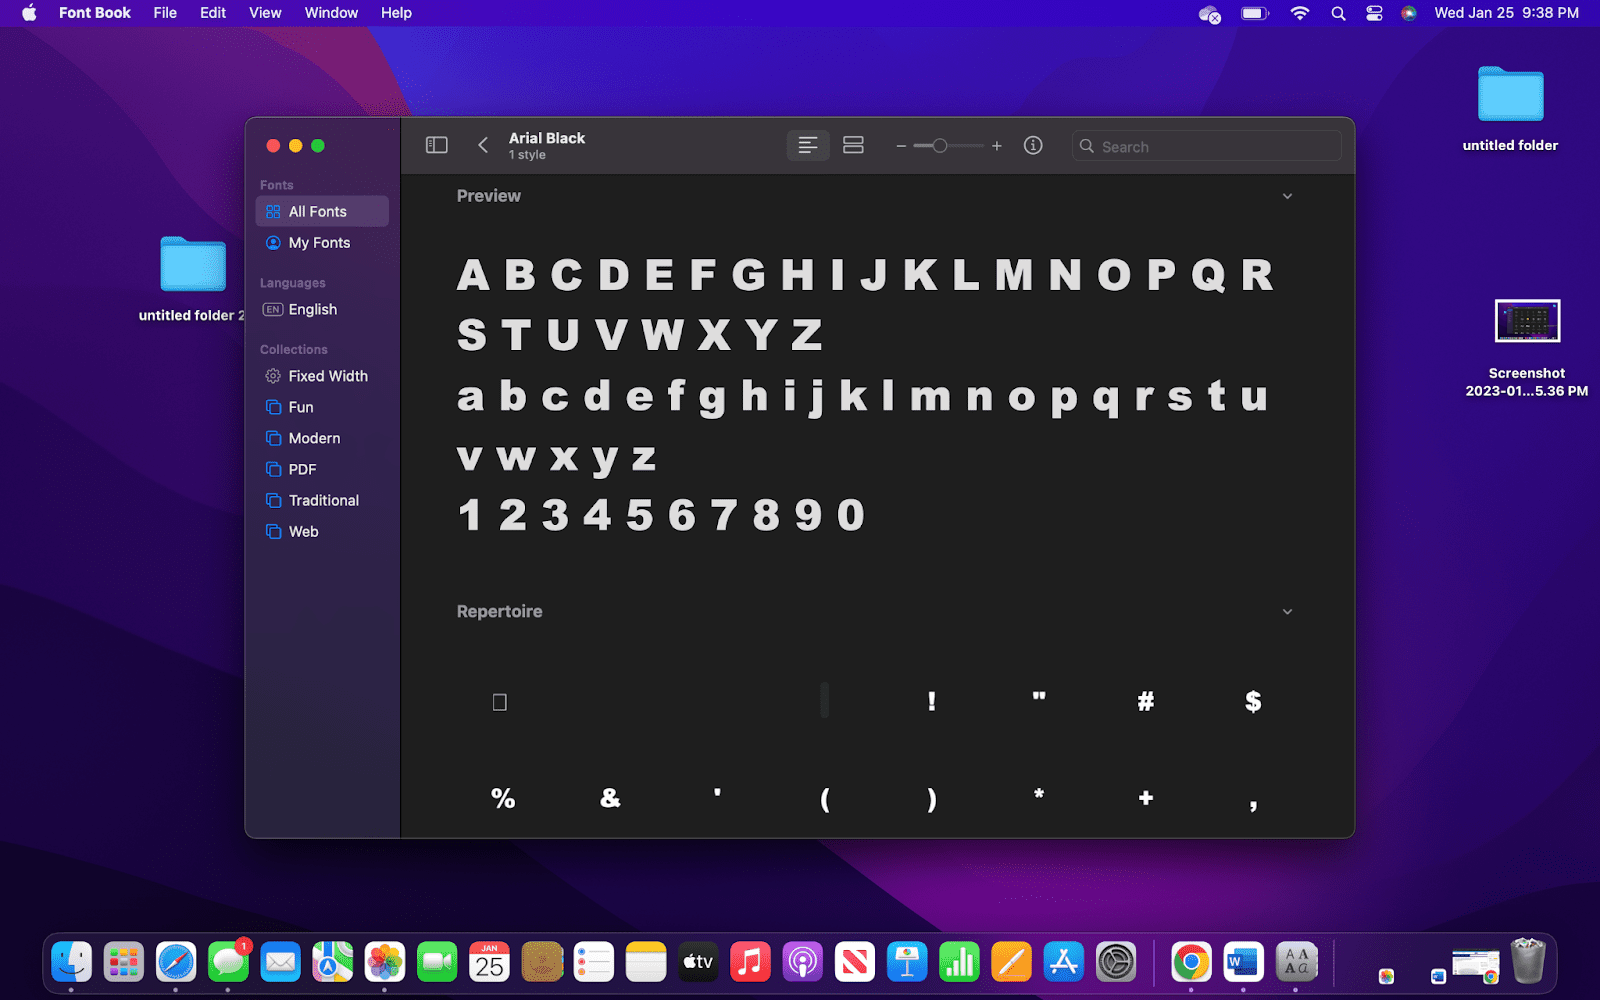1600x1000 pixels.
Task: Open the File menu
Action: click(165, 13)
